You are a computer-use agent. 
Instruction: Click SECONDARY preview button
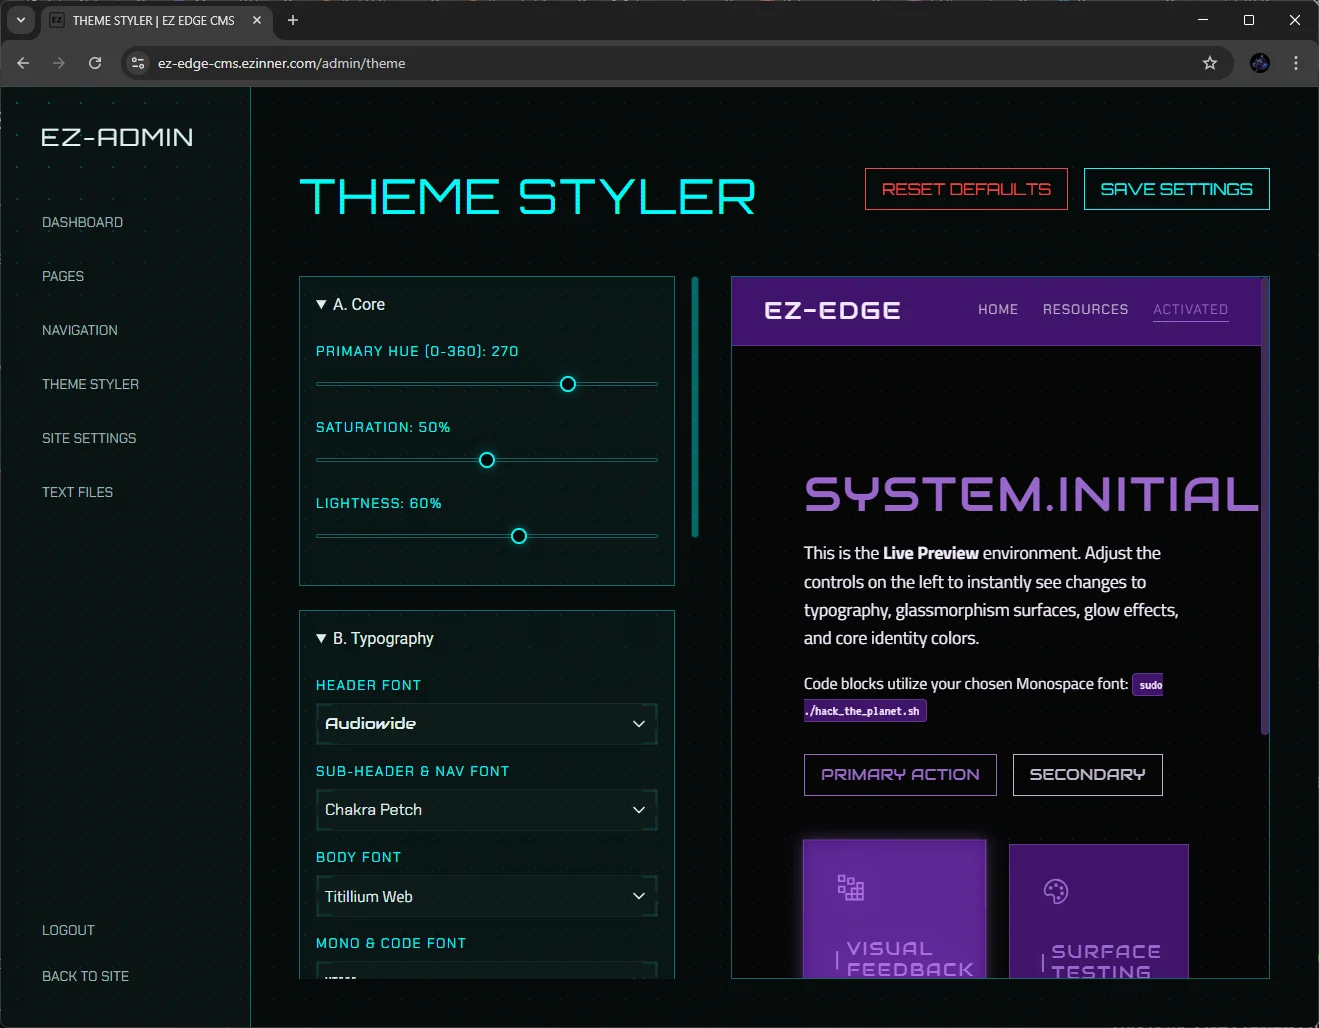click(1088, 775)
